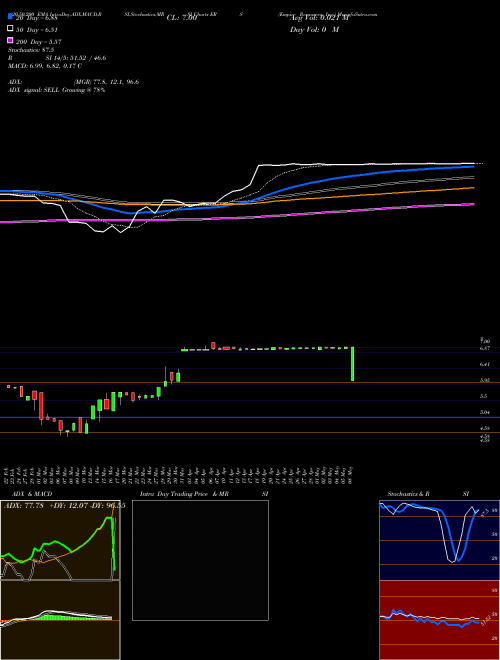Click the ADX 77.78 +DY -DY readout
The image size is (500, 660).
(x=64, y=506)
